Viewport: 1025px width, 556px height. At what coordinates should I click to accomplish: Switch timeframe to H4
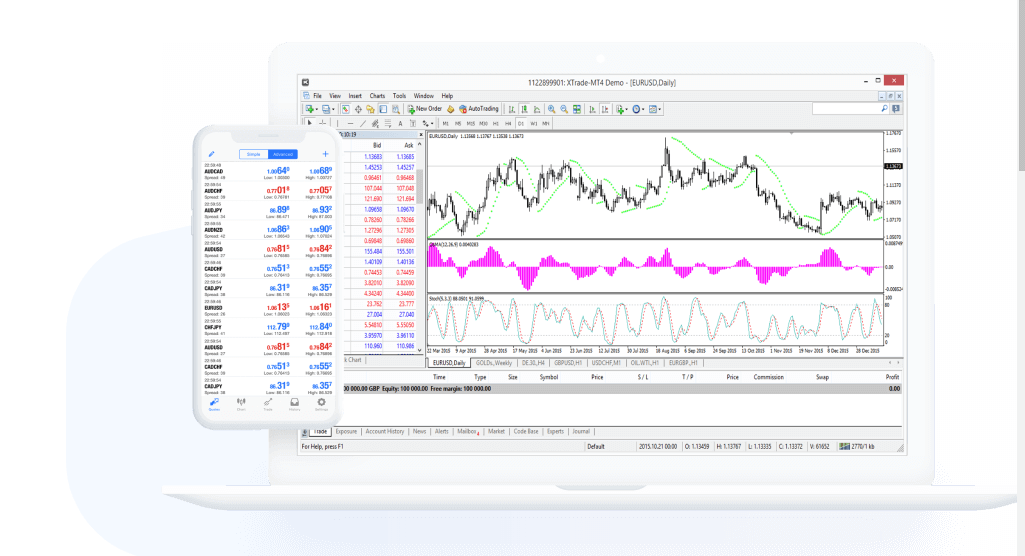508,123
